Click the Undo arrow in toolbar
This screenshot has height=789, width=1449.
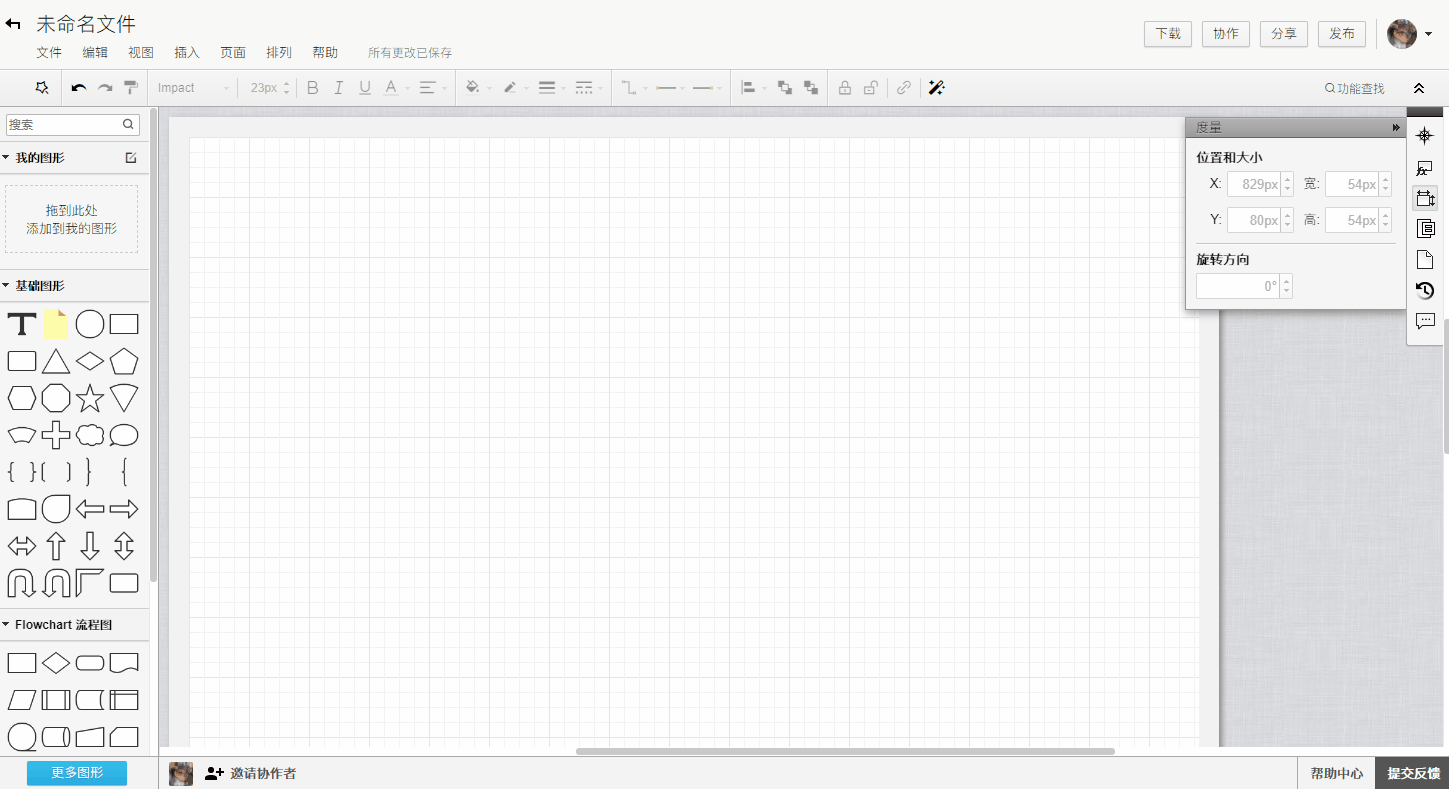[79, 88]
